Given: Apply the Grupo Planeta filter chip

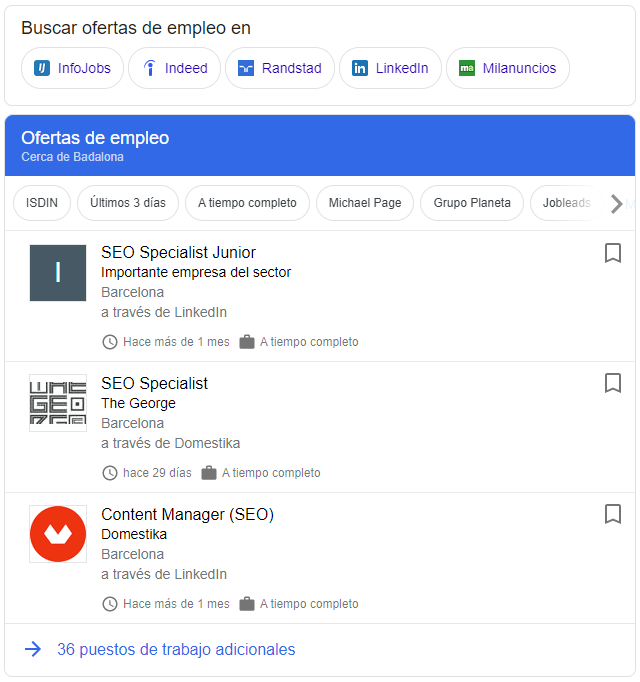Looking at the screenshot, I should click(x=472, y=203).
